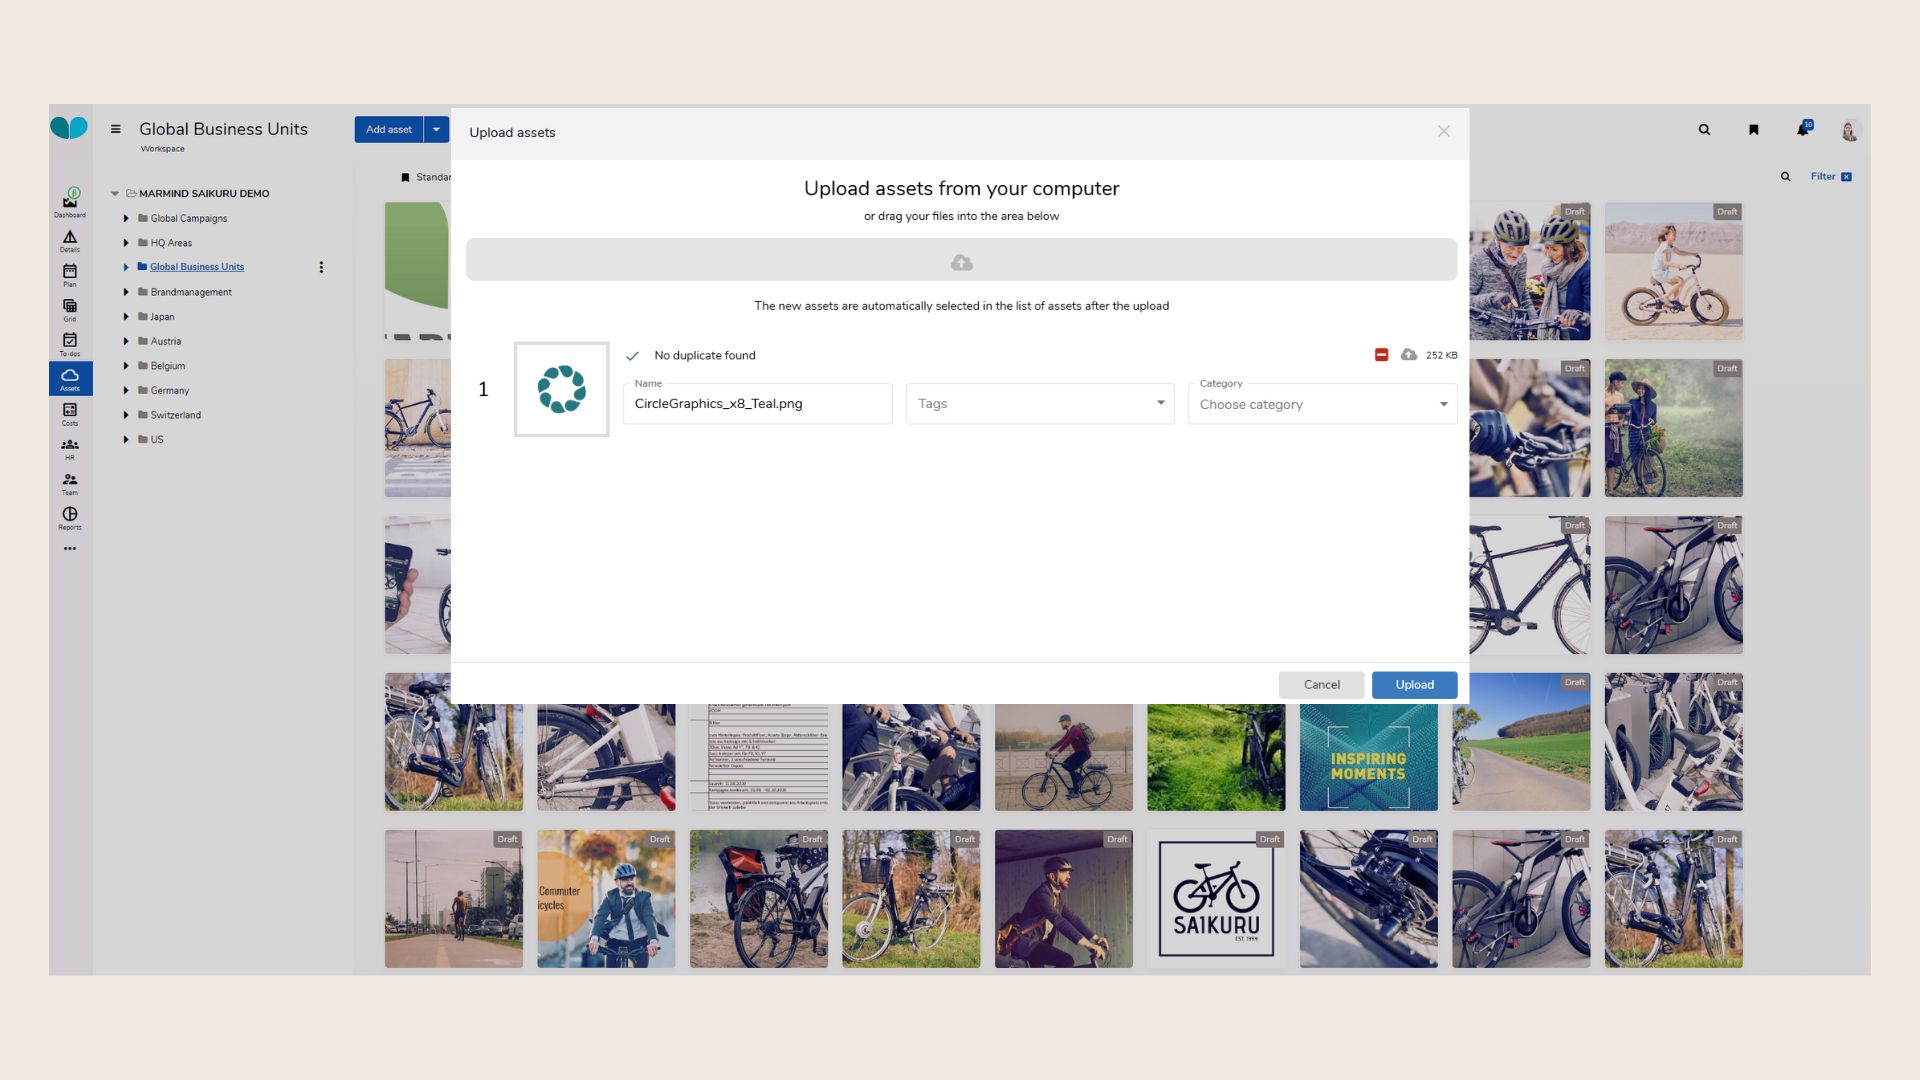Expand the Germany folder arrow

pos(127,391)
